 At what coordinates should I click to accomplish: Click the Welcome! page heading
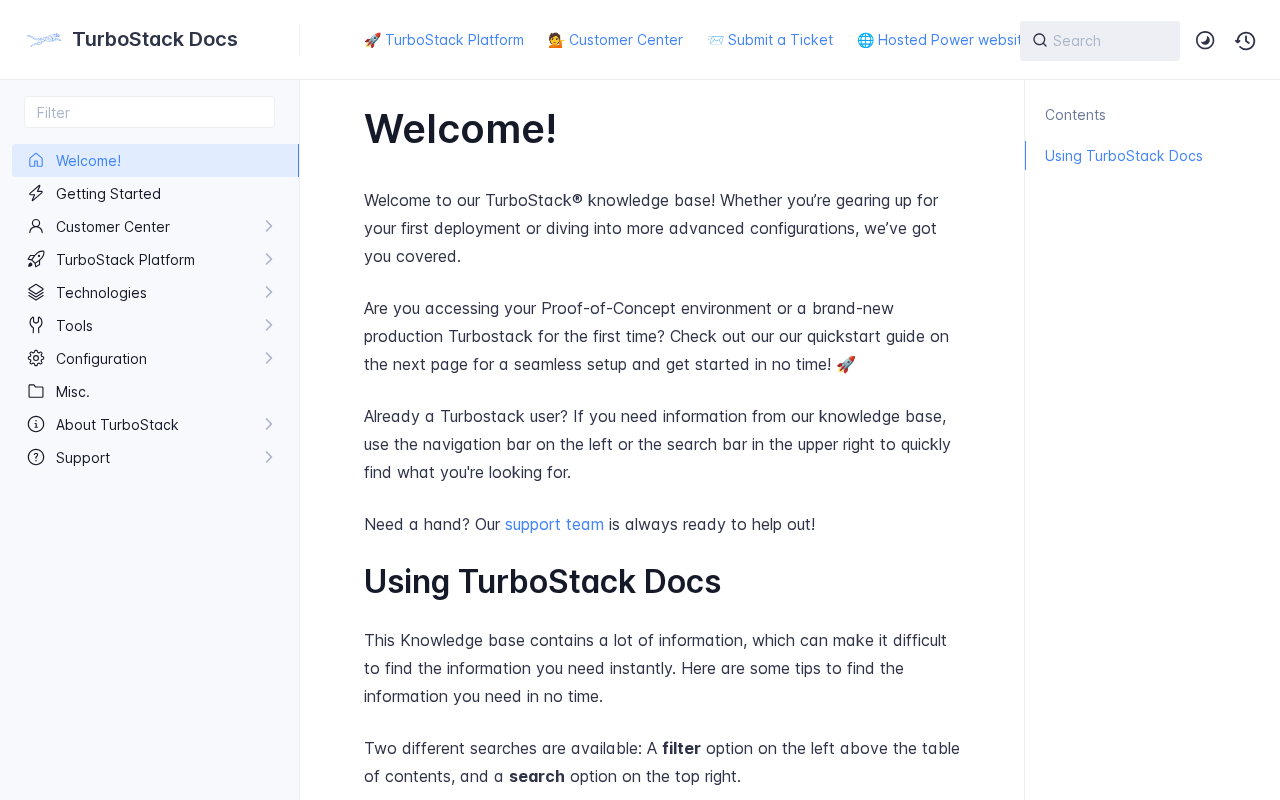click(x=461, y=129)
